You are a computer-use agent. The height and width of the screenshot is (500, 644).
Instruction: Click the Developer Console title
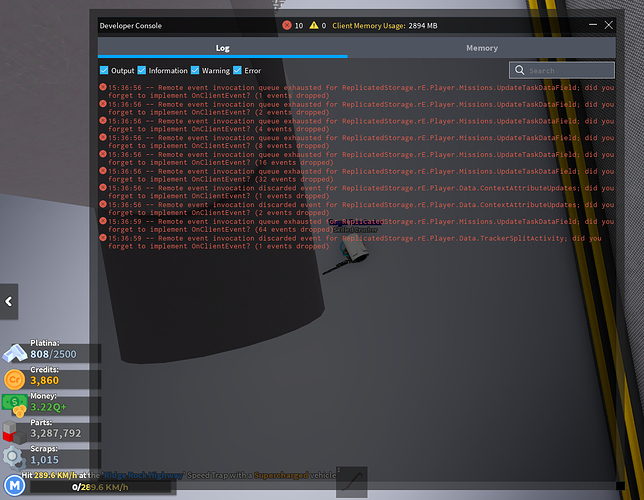pyautogui.click(x=131, y=25)
